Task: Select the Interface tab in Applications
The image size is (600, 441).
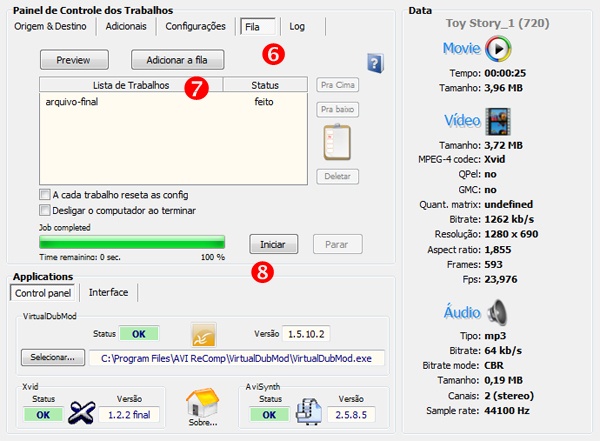Action: (x=109, y=292)
